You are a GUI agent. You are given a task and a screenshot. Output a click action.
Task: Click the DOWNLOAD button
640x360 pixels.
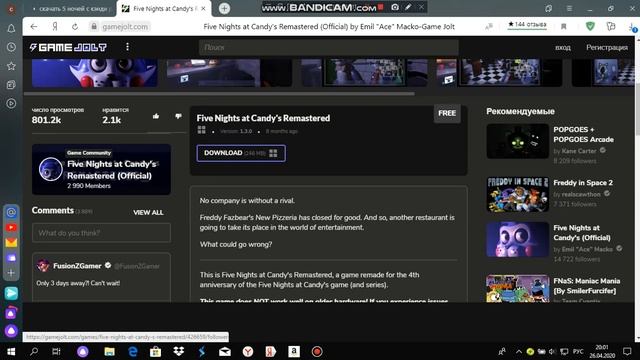click(241, 153)
